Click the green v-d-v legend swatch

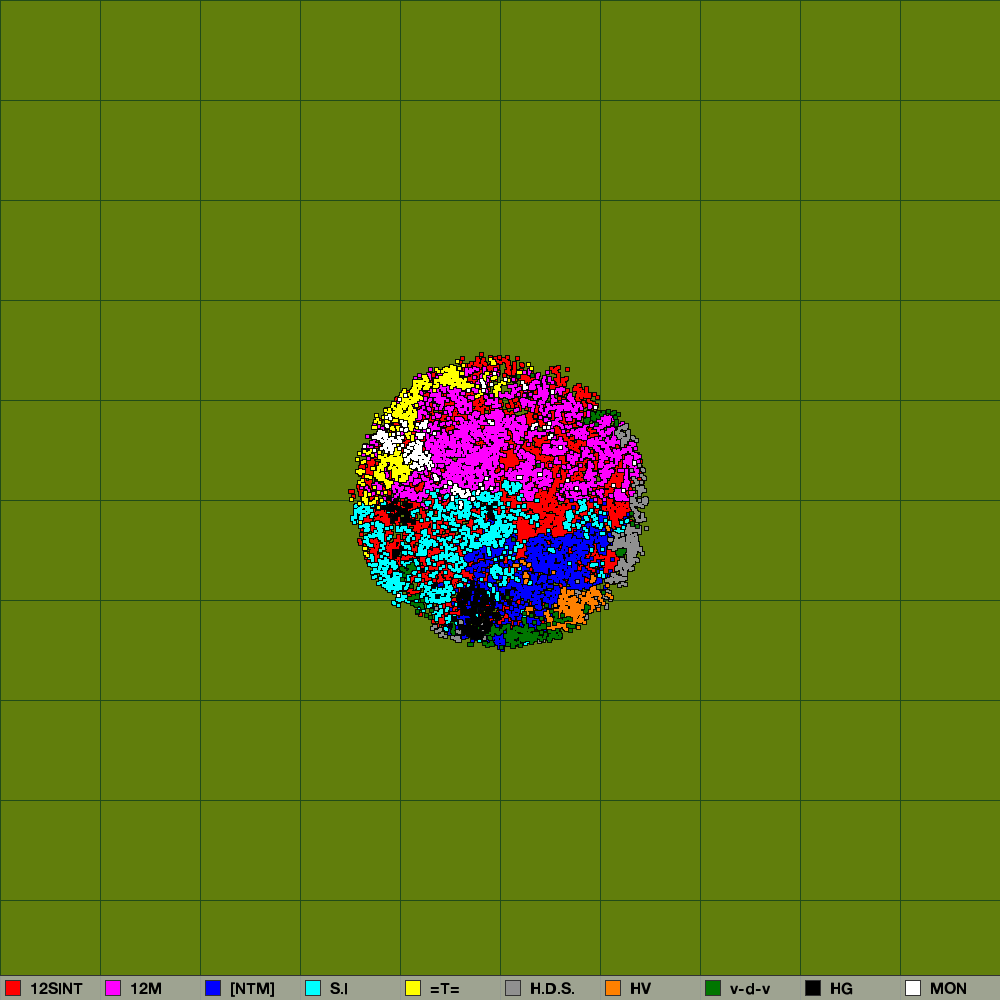713,988
